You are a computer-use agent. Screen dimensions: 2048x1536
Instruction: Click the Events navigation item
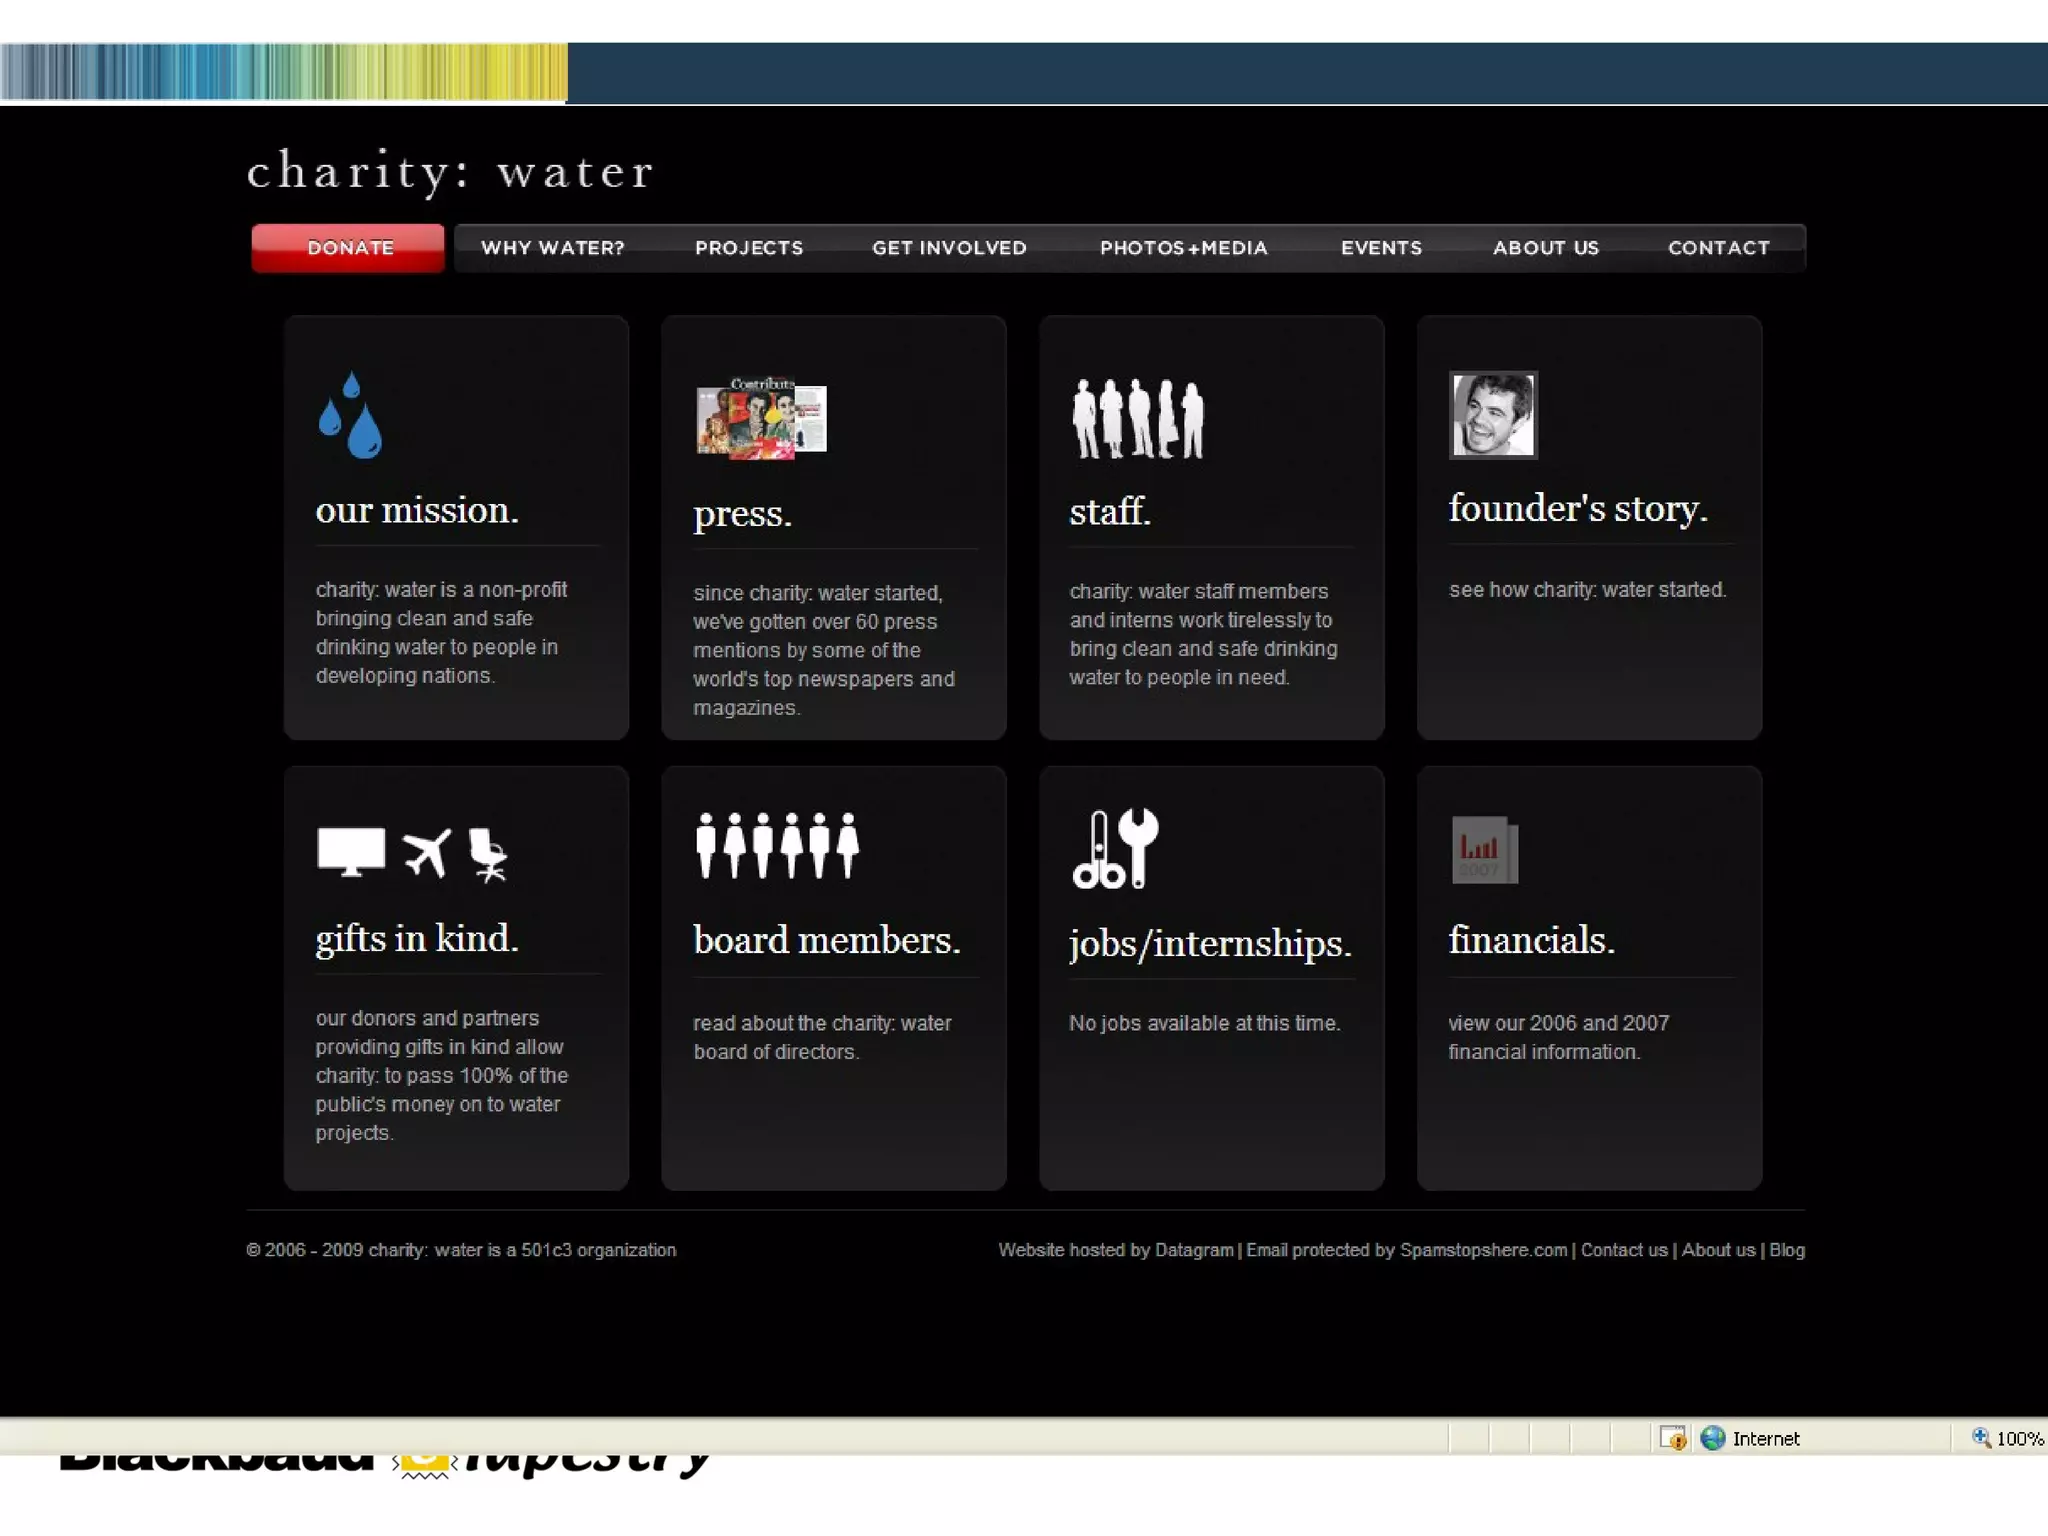1381,248
